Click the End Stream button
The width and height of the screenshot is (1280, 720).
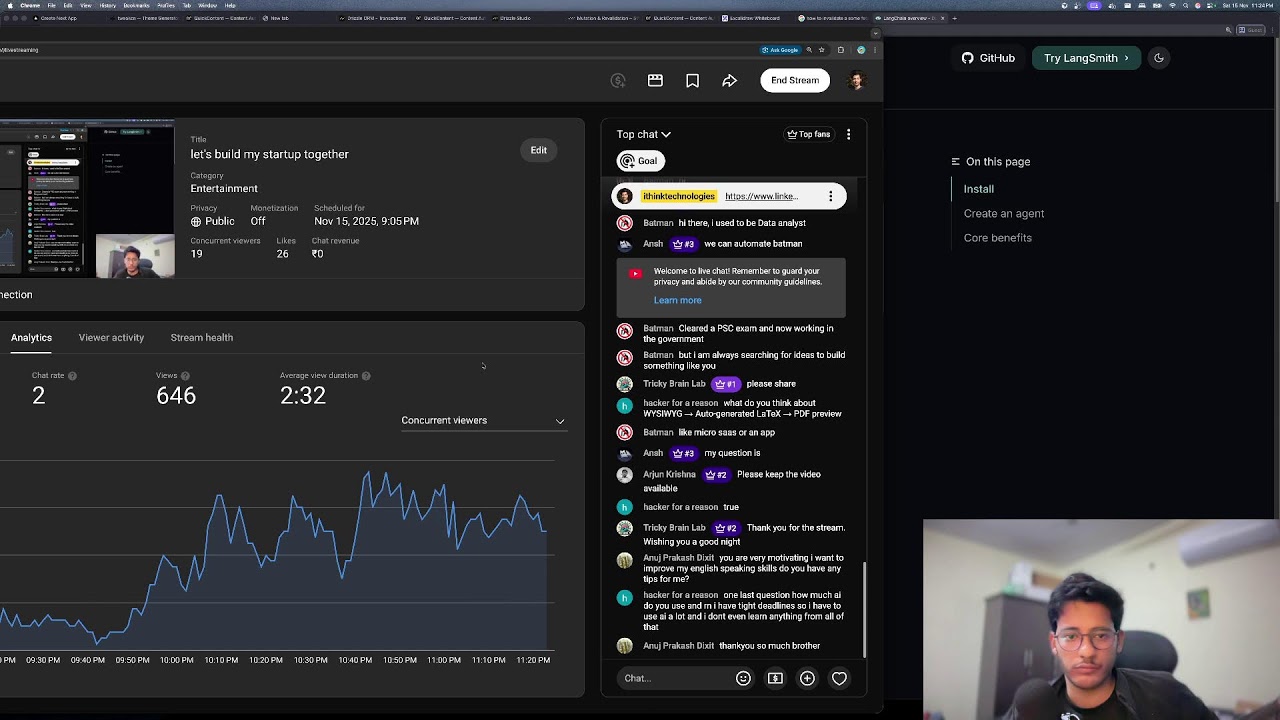click(795, 80)
